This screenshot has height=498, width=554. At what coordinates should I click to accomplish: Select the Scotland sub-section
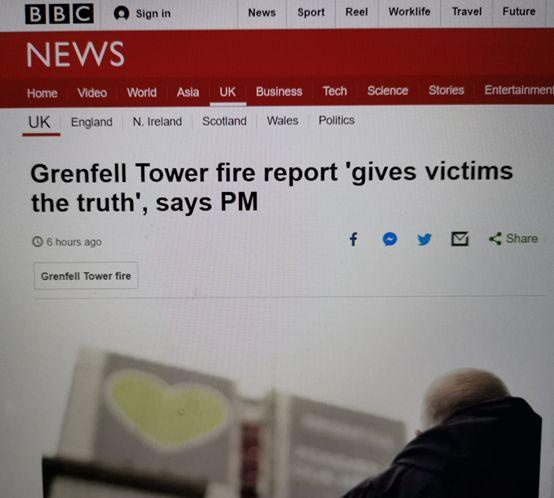pos(224,121)
